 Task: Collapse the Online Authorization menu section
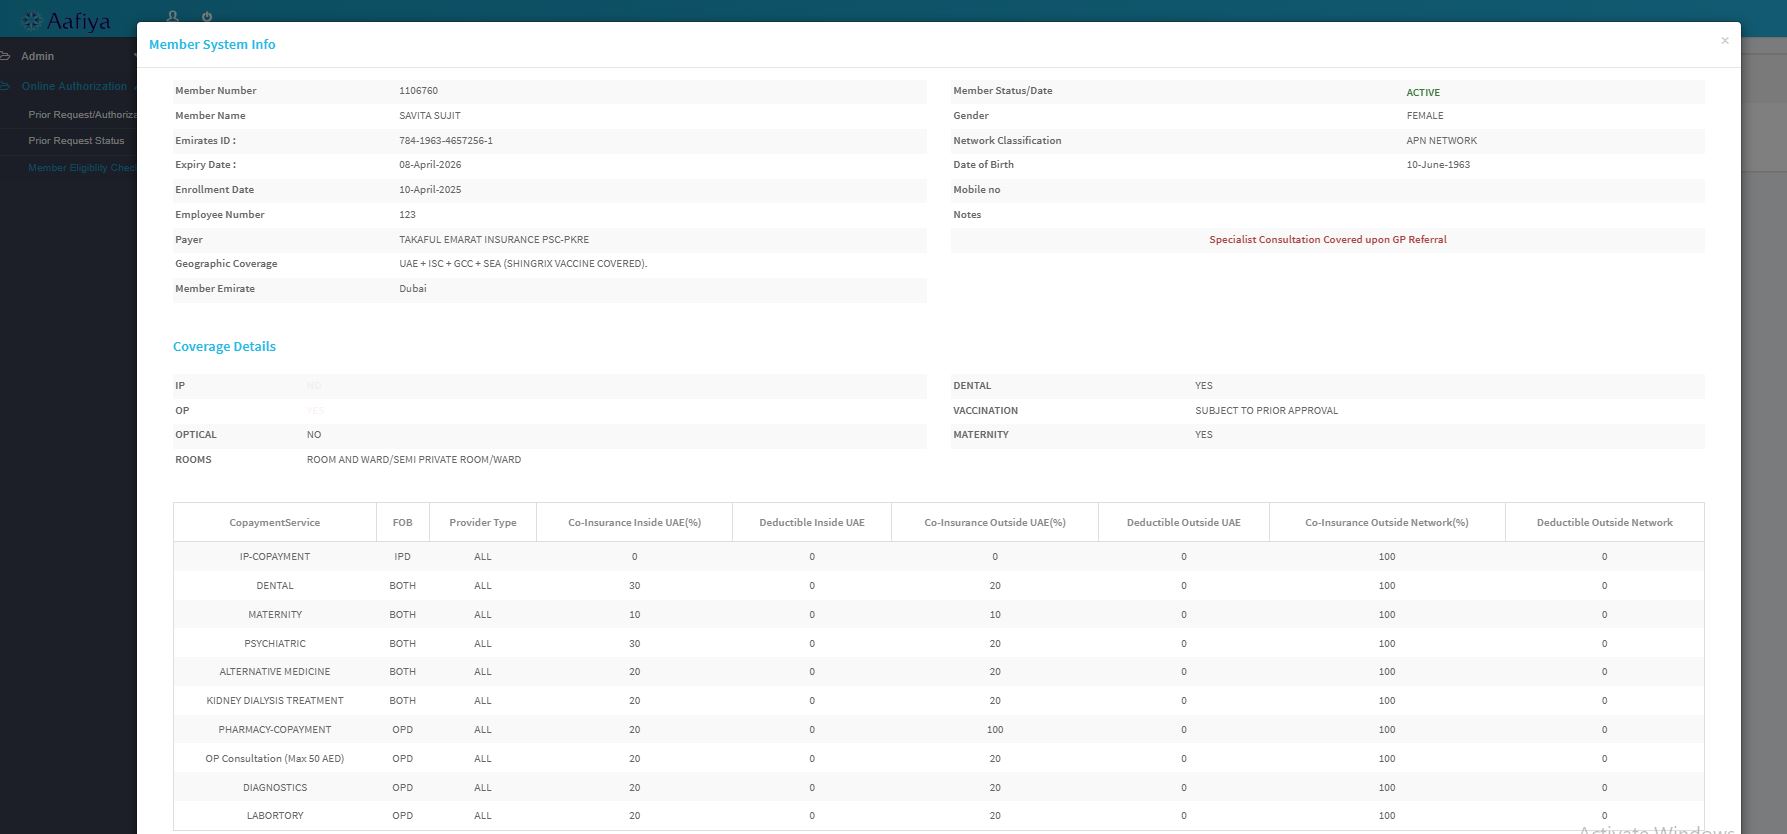click(x=74, y=86)
